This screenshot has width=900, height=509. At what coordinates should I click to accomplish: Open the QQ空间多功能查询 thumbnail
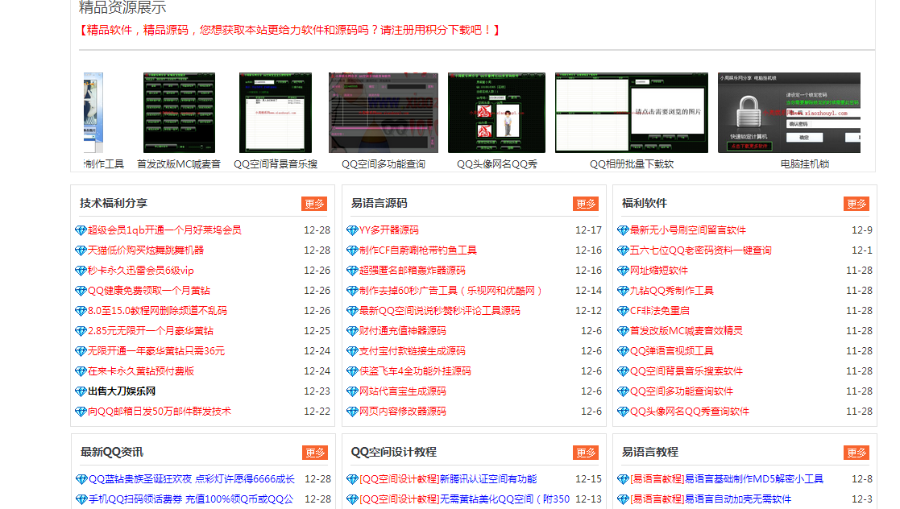(x=383, y=112)
